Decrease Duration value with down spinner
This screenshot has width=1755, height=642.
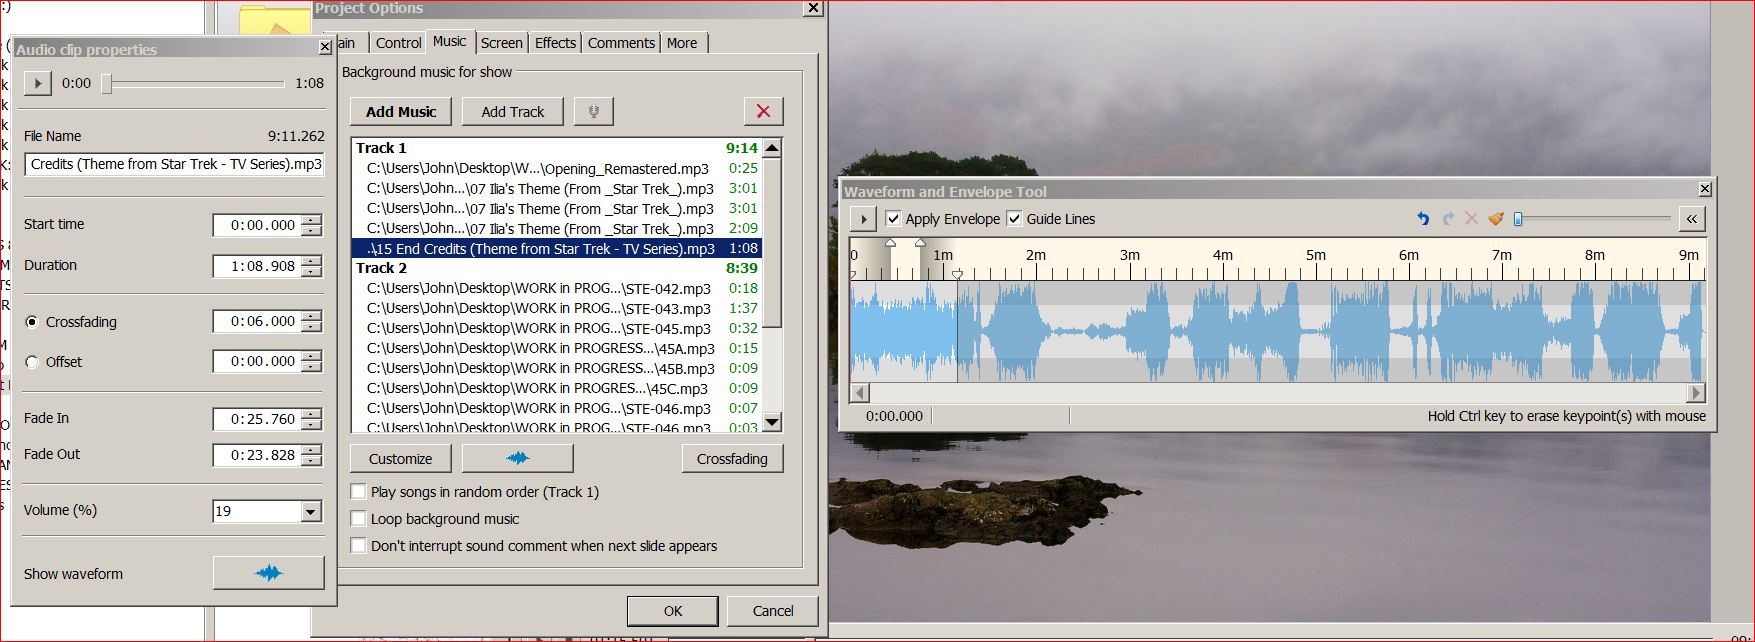click(312, 271)
